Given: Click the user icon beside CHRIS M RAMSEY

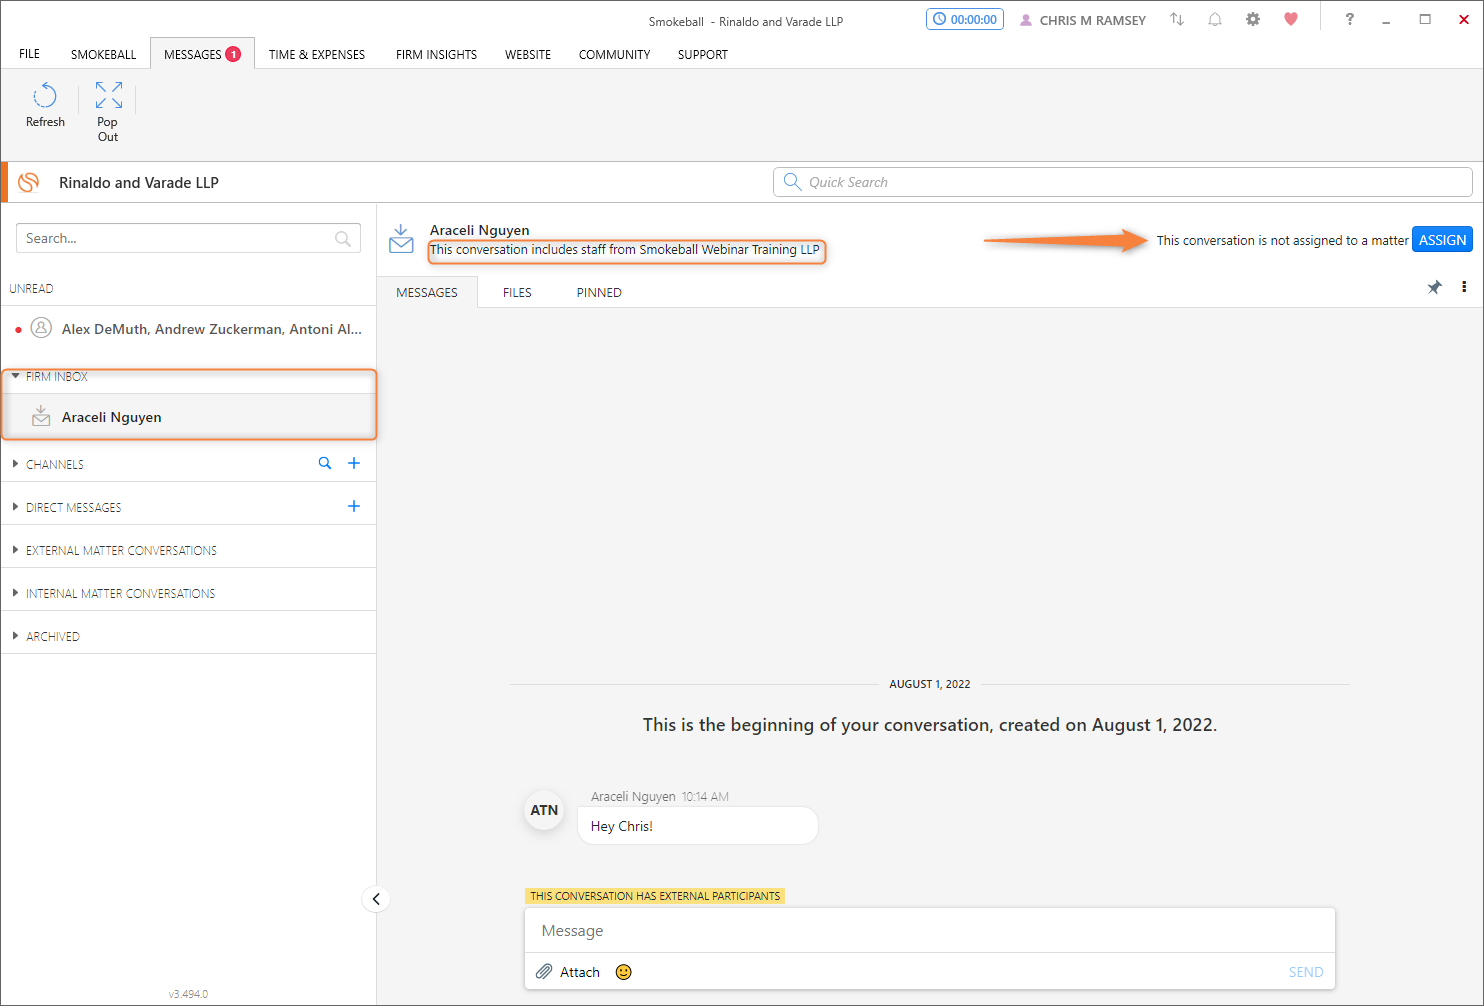Looking at the screenshot, I should (x=1026, y=20).
